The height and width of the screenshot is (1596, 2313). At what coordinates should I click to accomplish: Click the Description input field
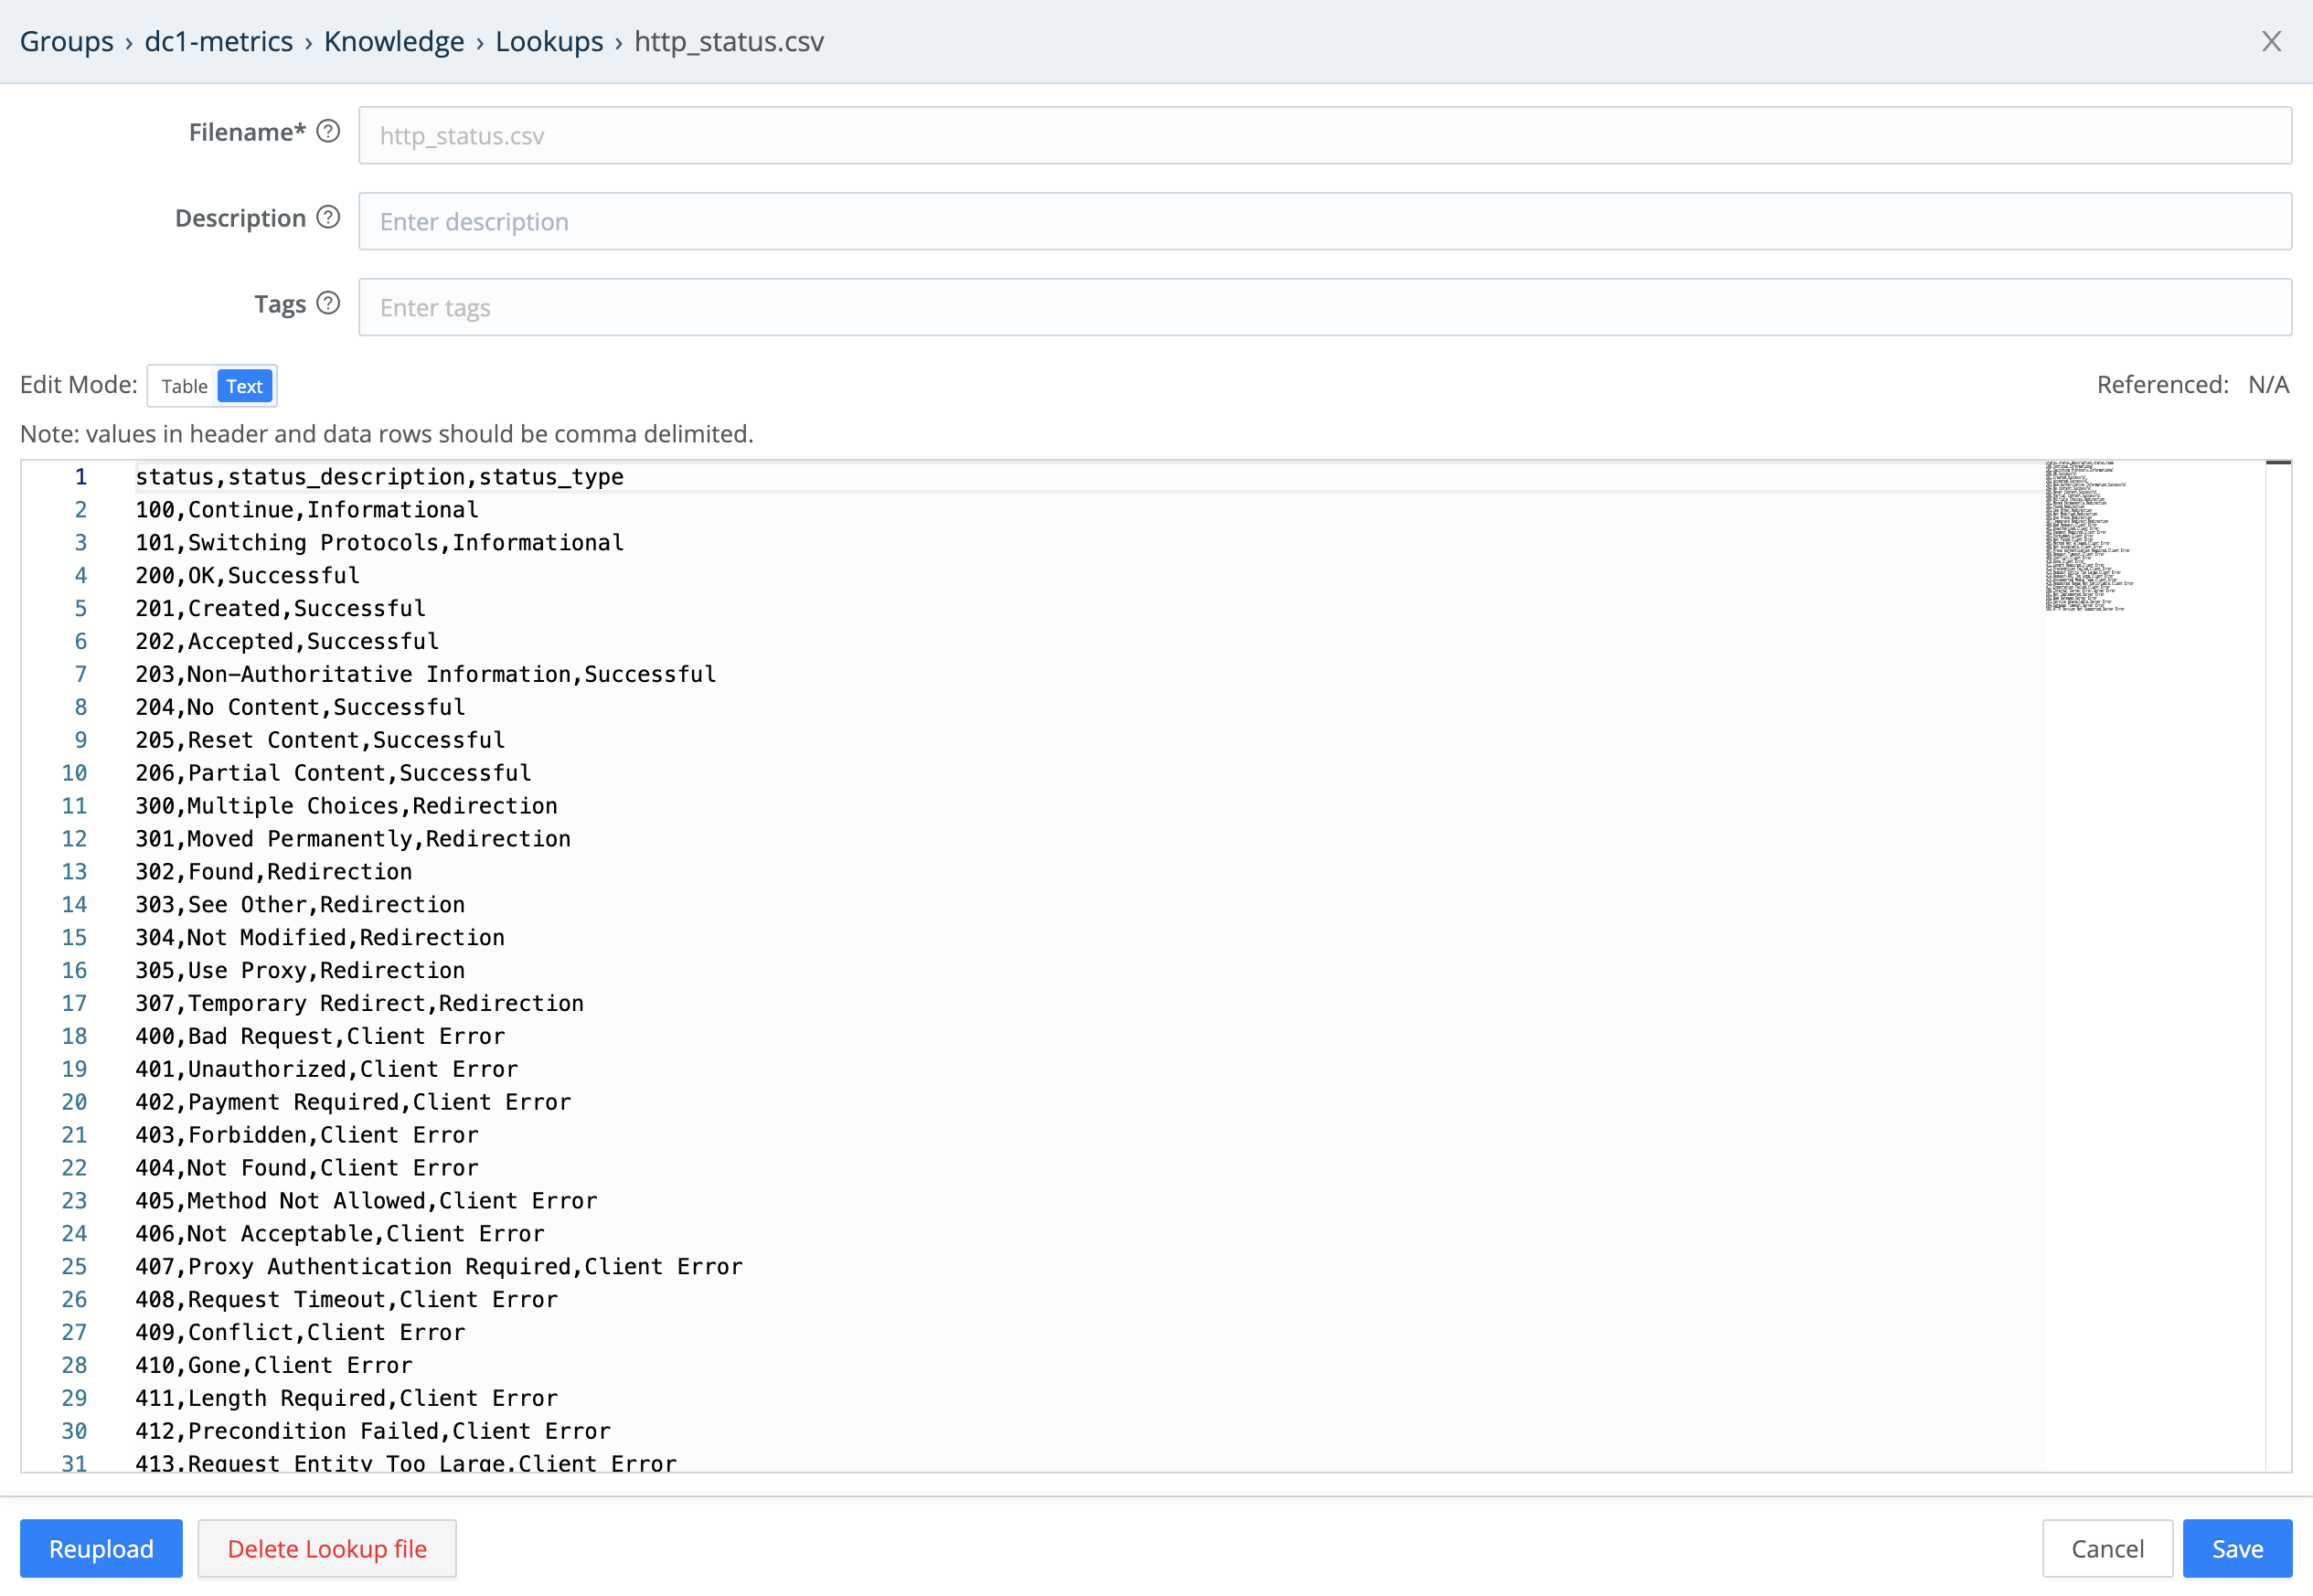(x=1324, y=221)
